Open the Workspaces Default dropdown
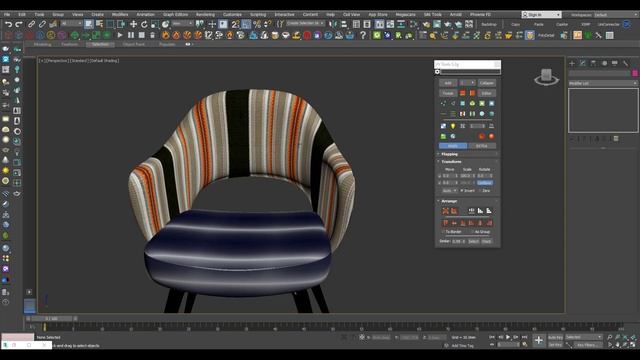 tap(616, 15)
